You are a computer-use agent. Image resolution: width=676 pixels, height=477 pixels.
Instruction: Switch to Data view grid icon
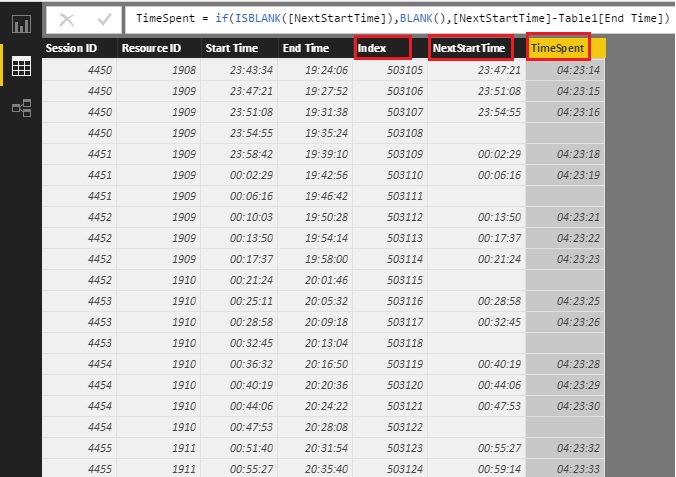pyautogui.click(x=21, y=66)
